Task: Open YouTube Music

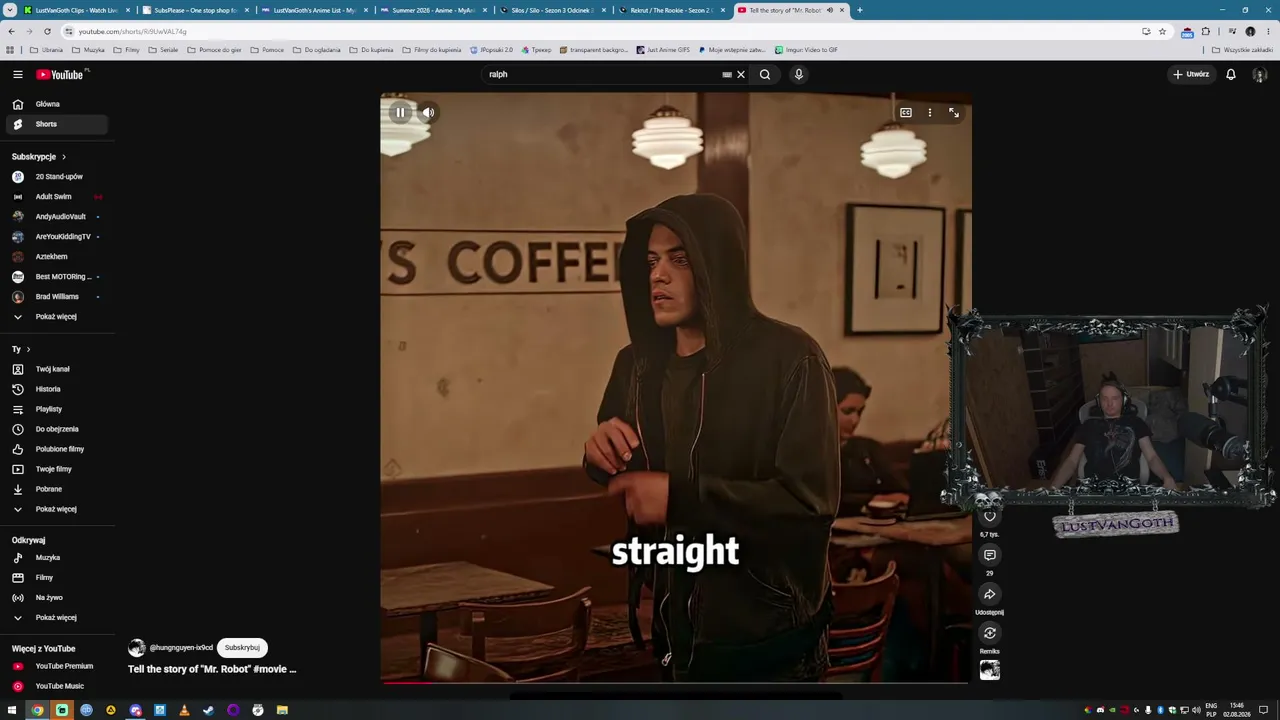Action: pos(55,686)
